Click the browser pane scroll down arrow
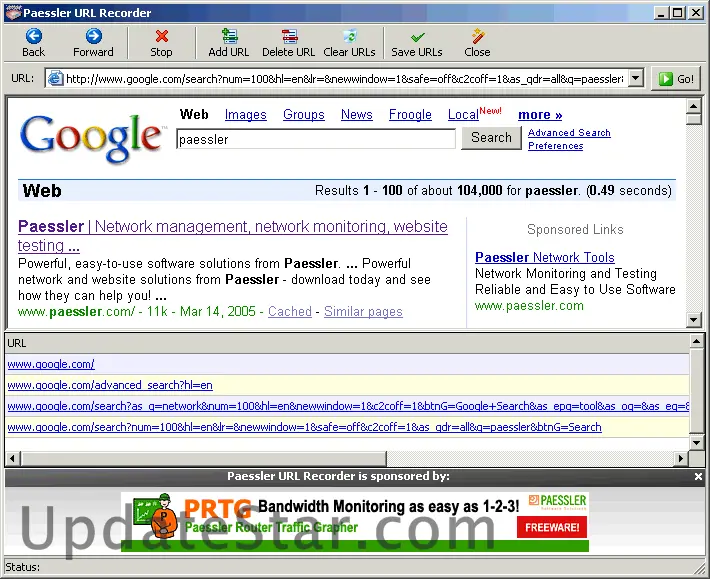Viewport: 710px width, 579px height. click(x=694, y=320)
